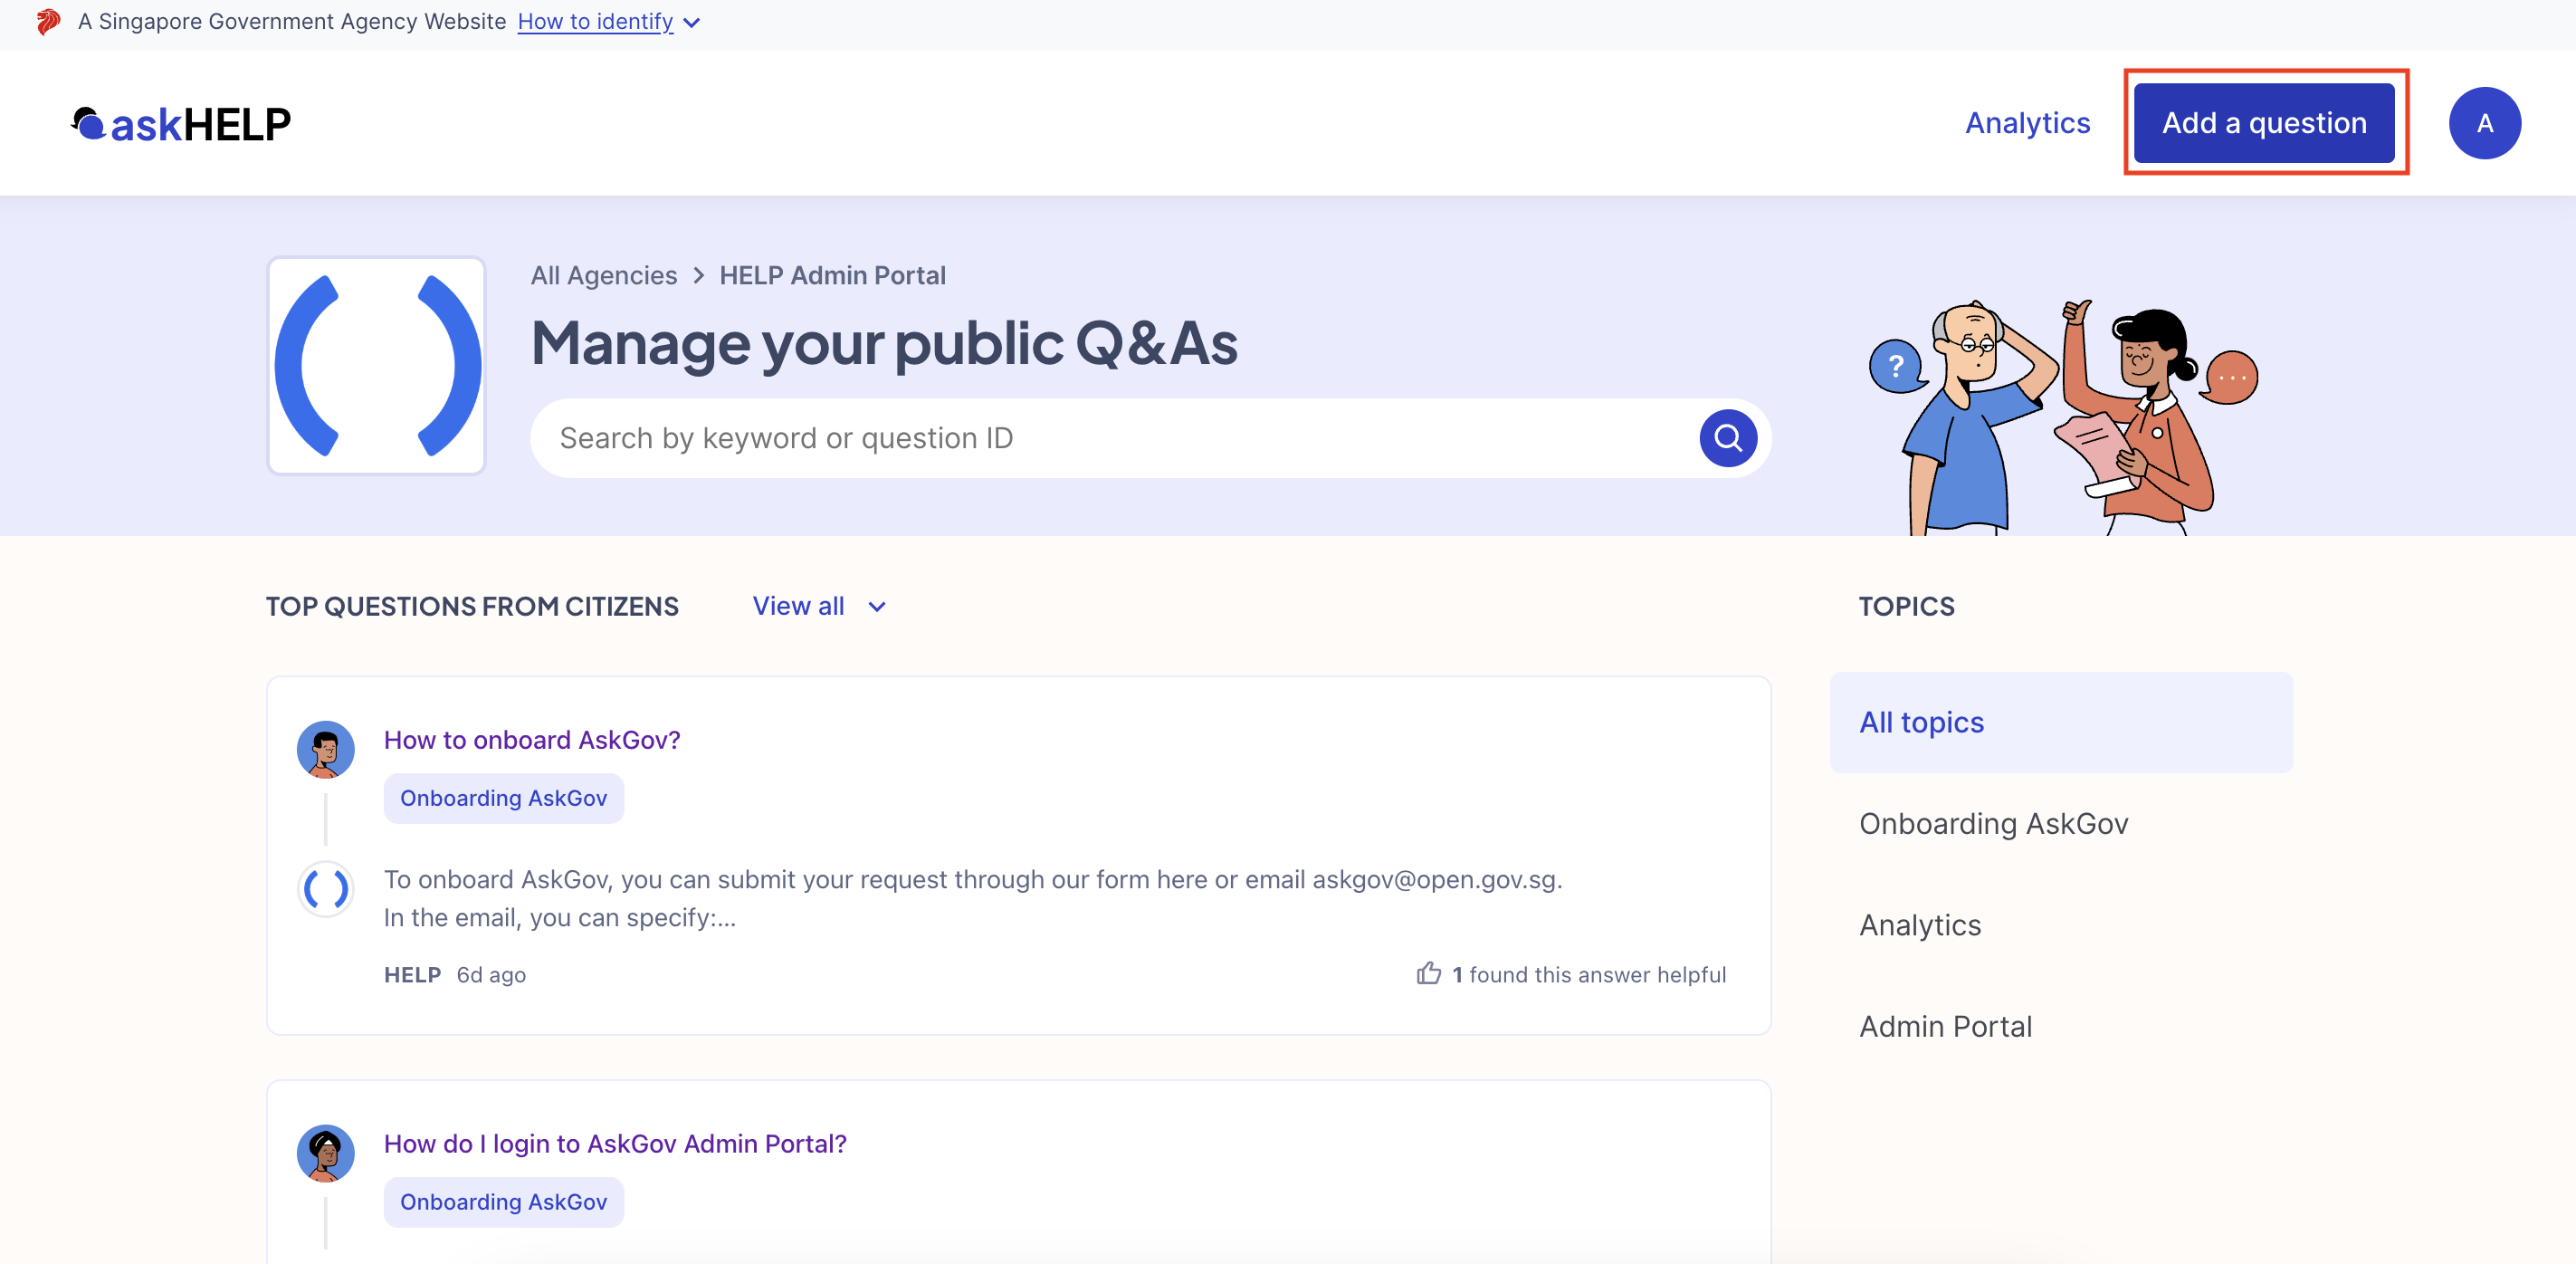2576x1264 pixels.
Task: Click the askHELP logo
Action: tap(181, 124)
